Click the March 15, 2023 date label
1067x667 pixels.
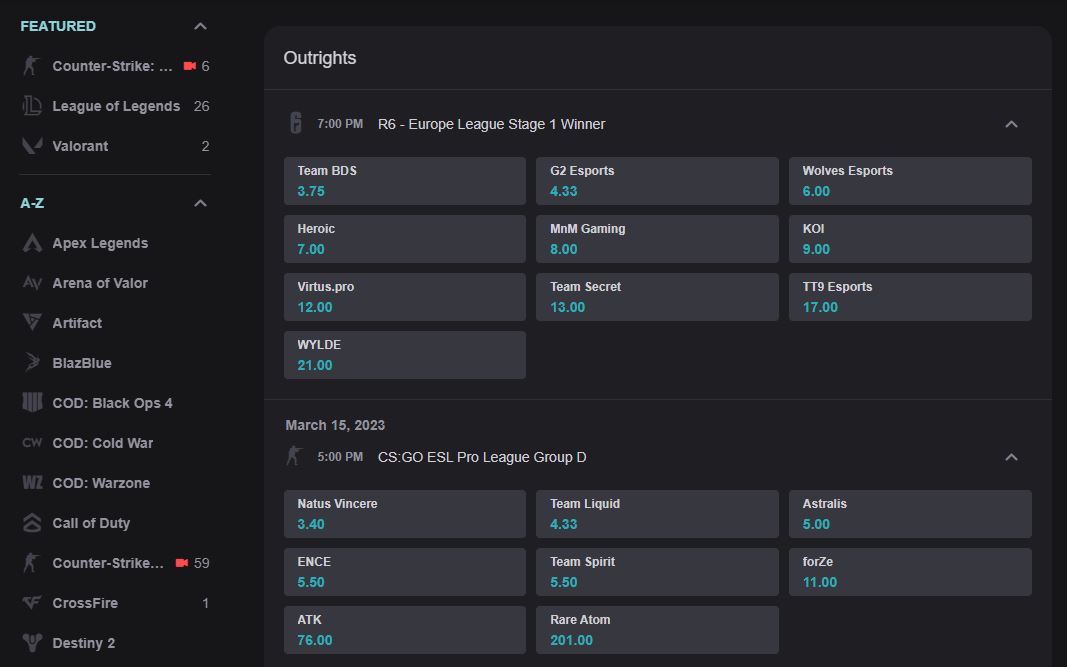[335, 425]
